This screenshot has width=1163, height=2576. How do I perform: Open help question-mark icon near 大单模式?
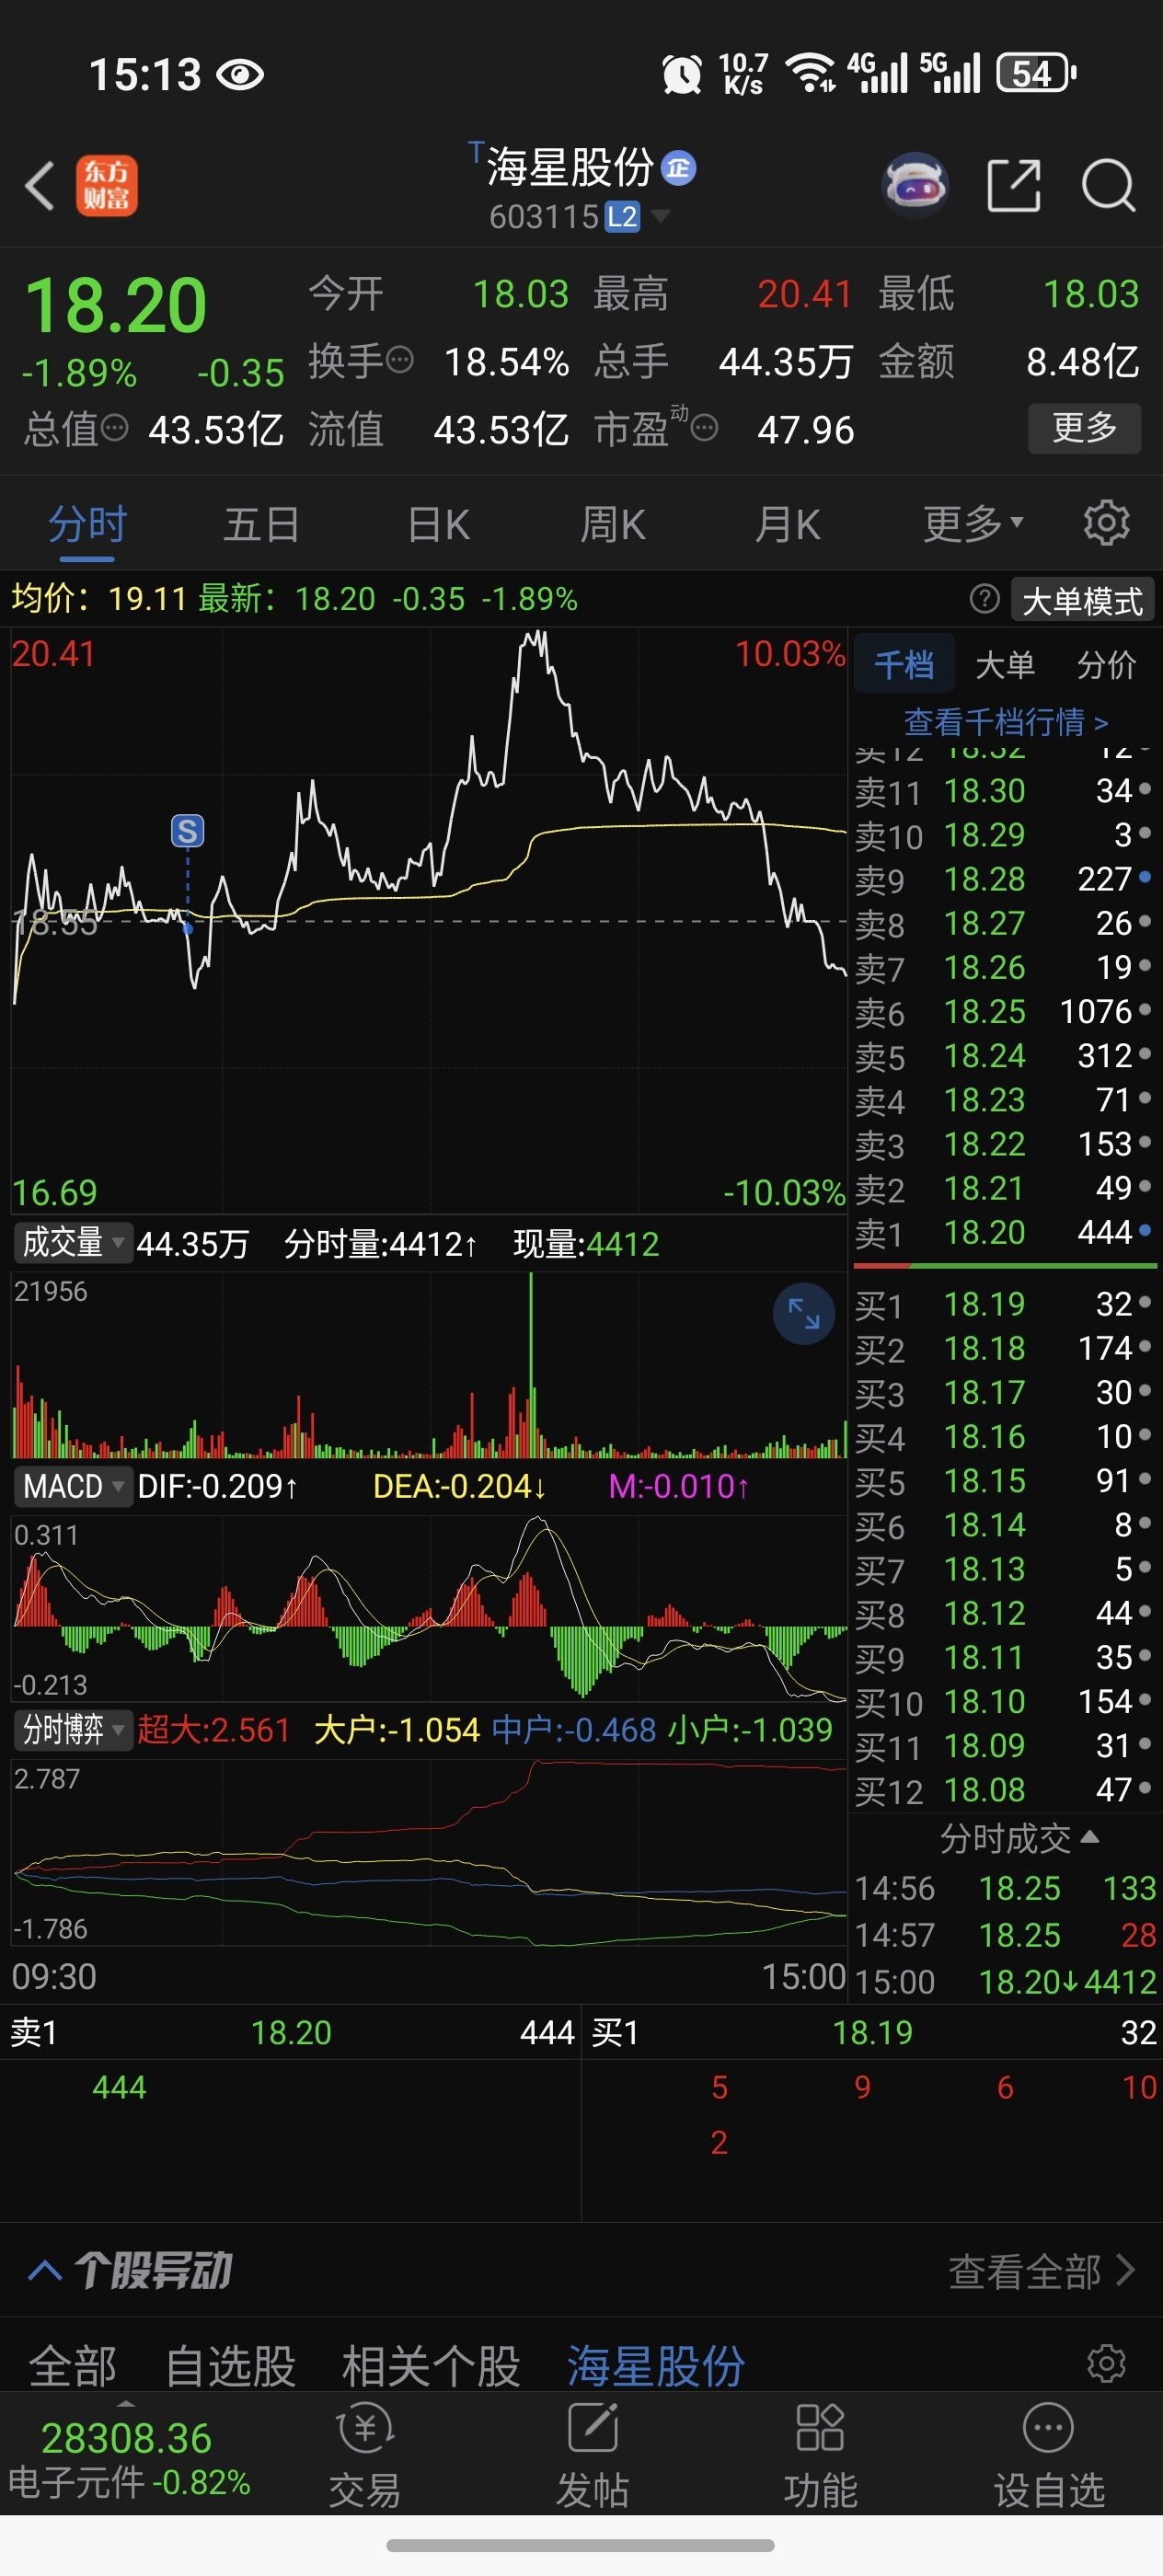click(x=984, y=599)
